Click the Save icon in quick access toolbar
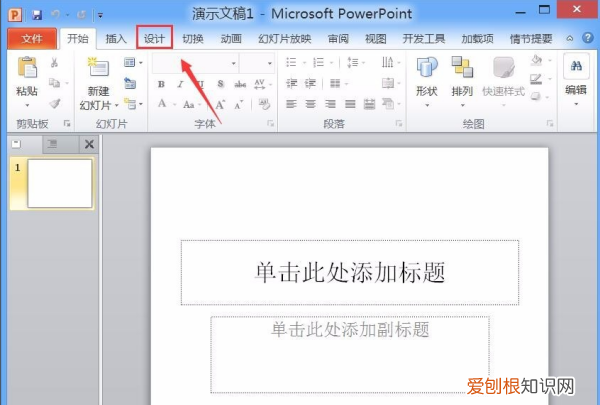The image size is (600, 405). [37, 15]
